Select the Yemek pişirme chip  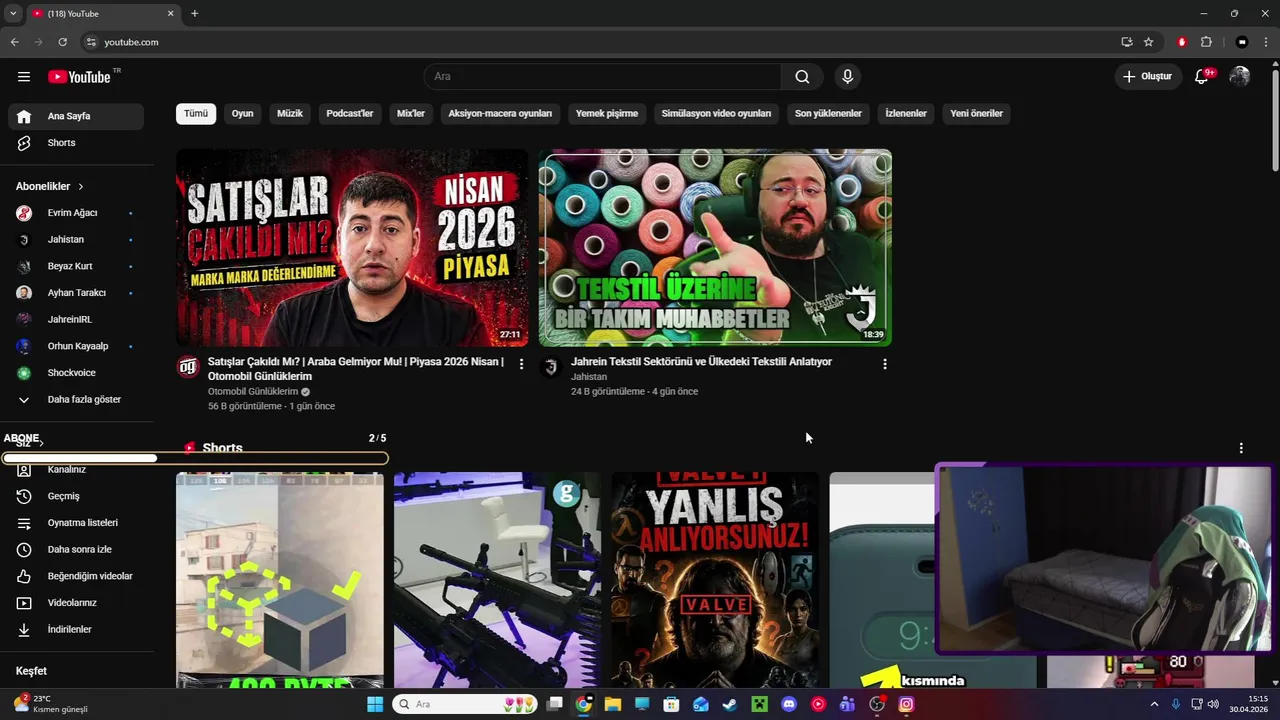coord(607,114)
